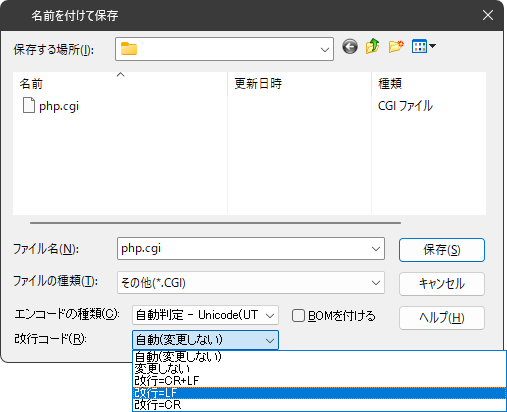
Task: Open the ファイルの種類 dropdown
Action: [251, 283]
